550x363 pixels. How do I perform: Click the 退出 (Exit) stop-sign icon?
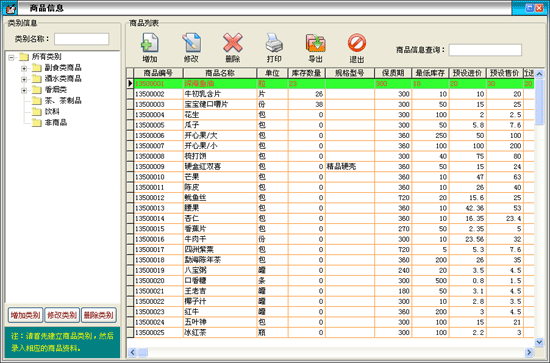pos(357,43)
